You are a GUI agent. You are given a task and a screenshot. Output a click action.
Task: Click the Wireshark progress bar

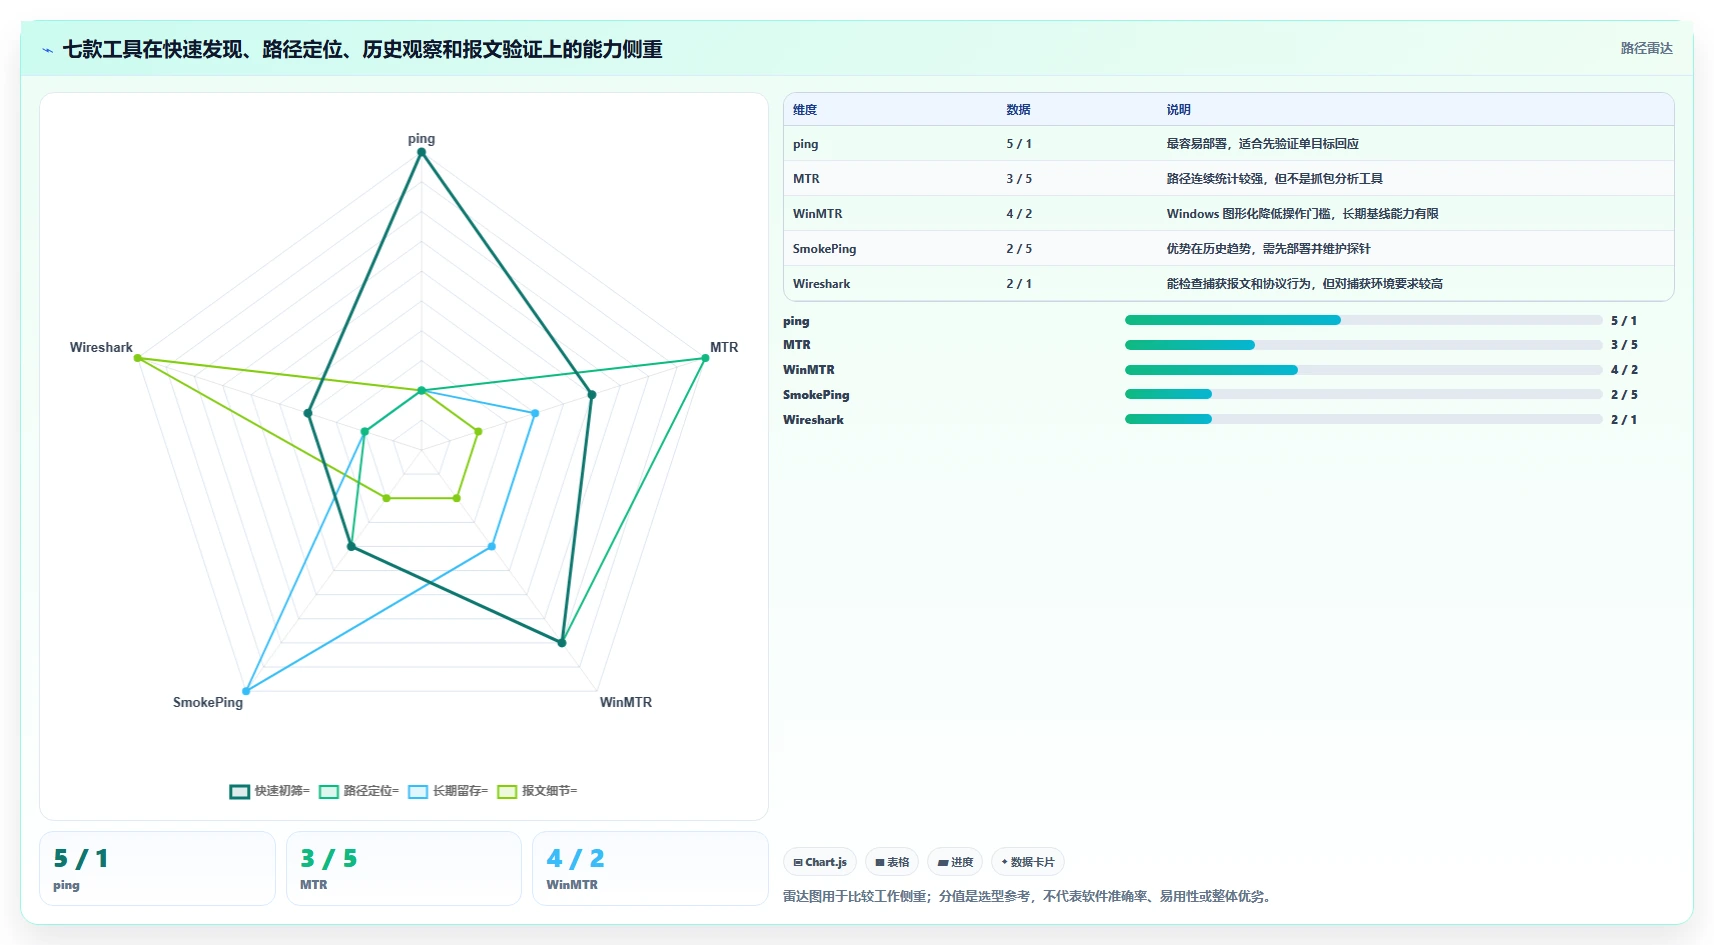click(x=1363, y=419)
